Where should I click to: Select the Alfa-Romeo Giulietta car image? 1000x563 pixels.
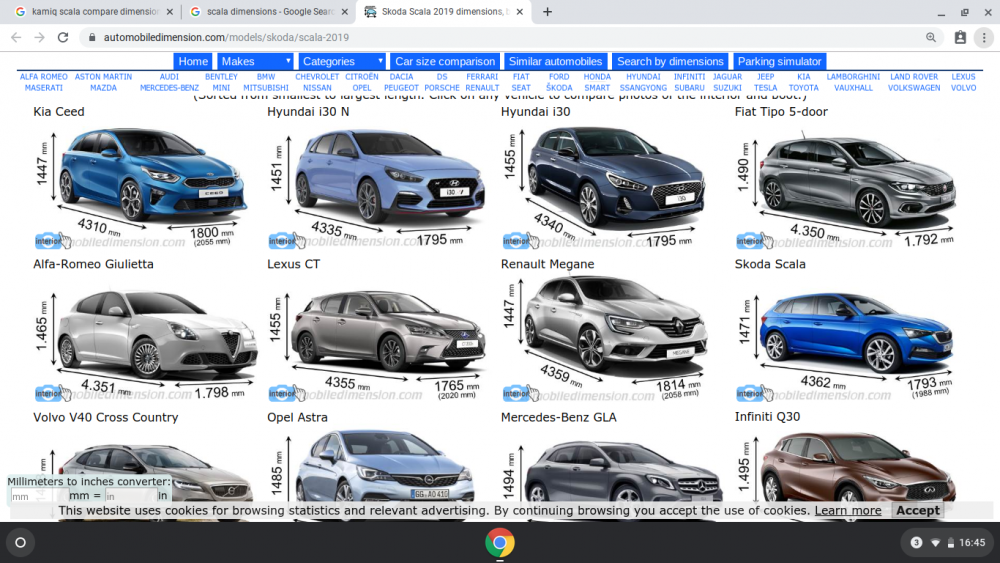(x=156, y=333)
